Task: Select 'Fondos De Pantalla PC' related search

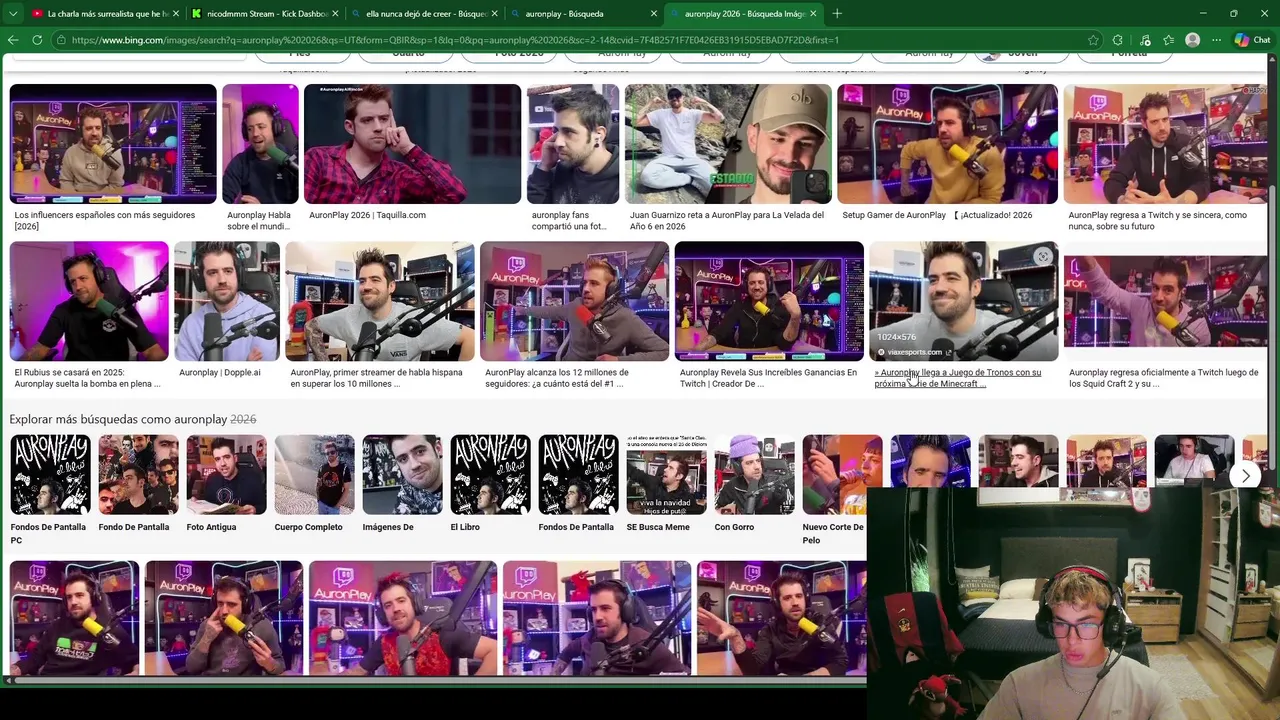Action: [x=50, y=490]
